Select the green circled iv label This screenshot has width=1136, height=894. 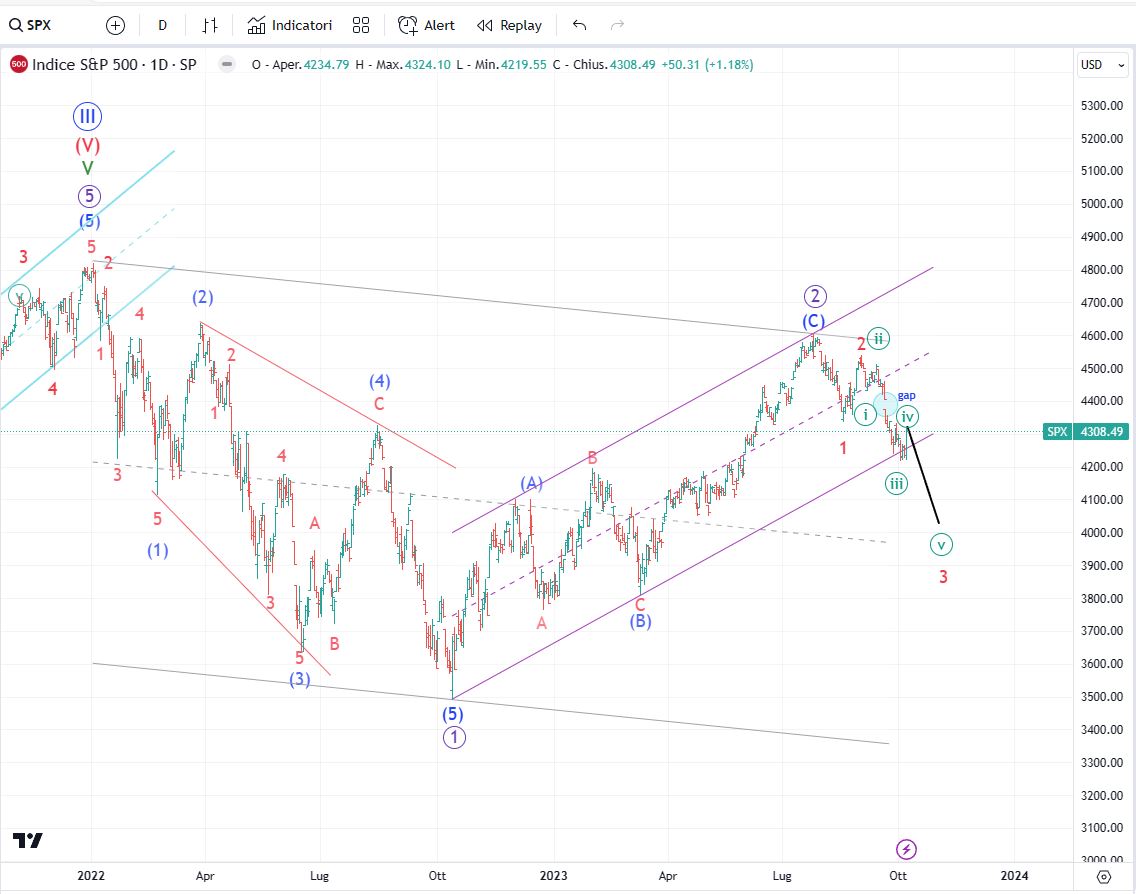point(907,417)
